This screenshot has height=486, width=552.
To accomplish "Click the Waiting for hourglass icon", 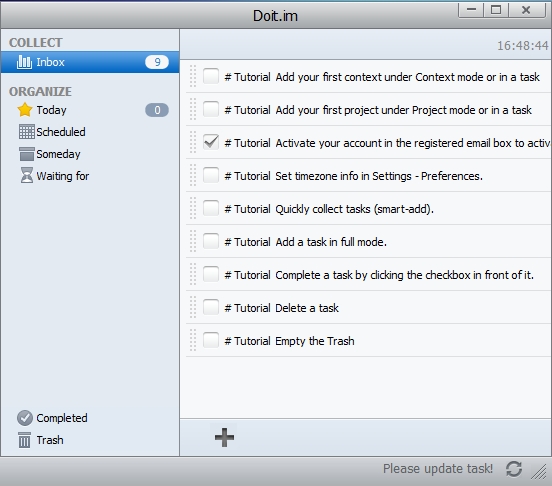I will [x=26, y=176].
